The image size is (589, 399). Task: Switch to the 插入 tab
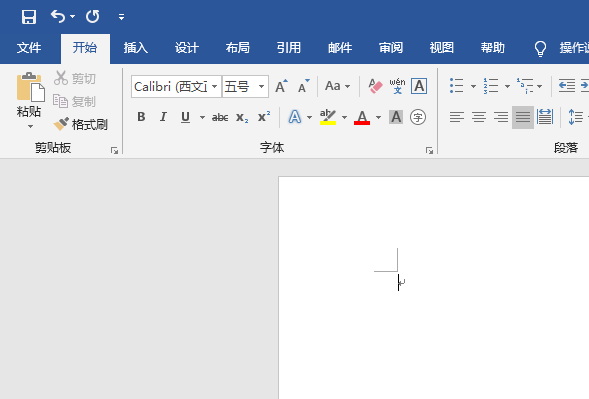click(136, 48)
